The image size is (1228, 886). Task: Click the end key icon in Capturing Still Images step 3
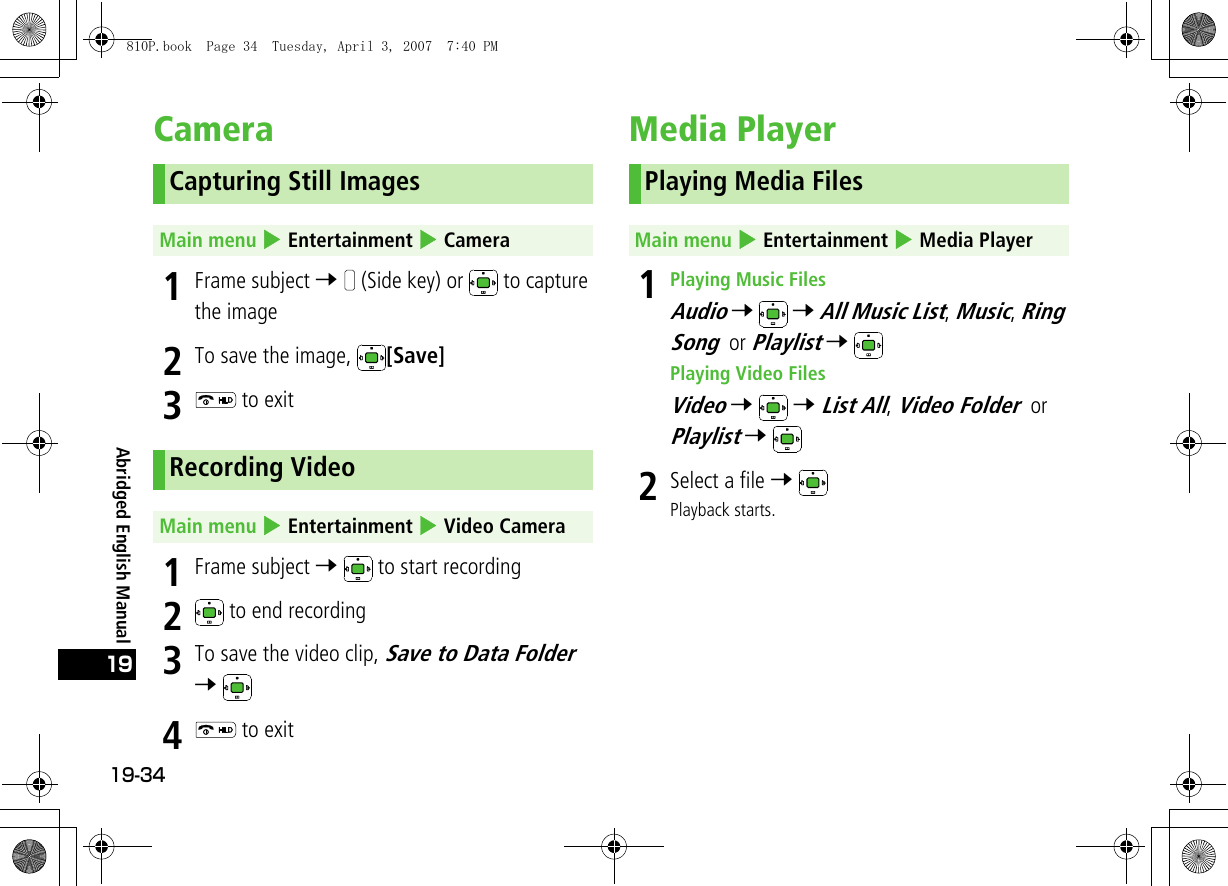click(x=216, y=400)
